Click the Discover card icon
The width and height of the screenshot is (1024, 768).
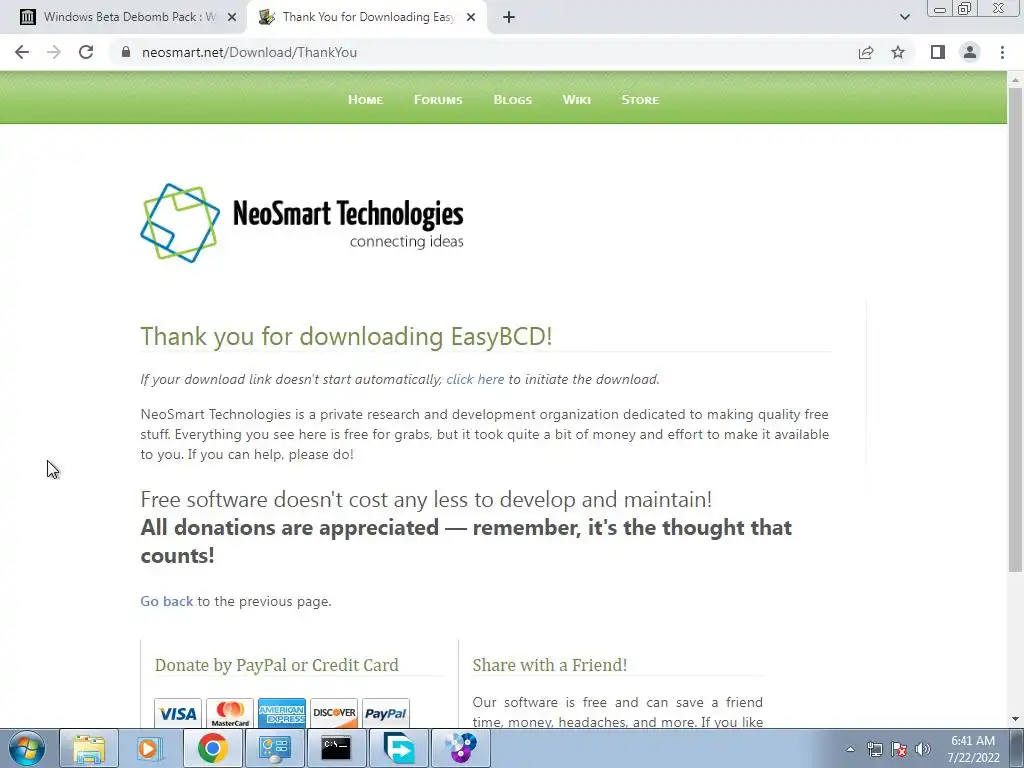pos(334,713)
